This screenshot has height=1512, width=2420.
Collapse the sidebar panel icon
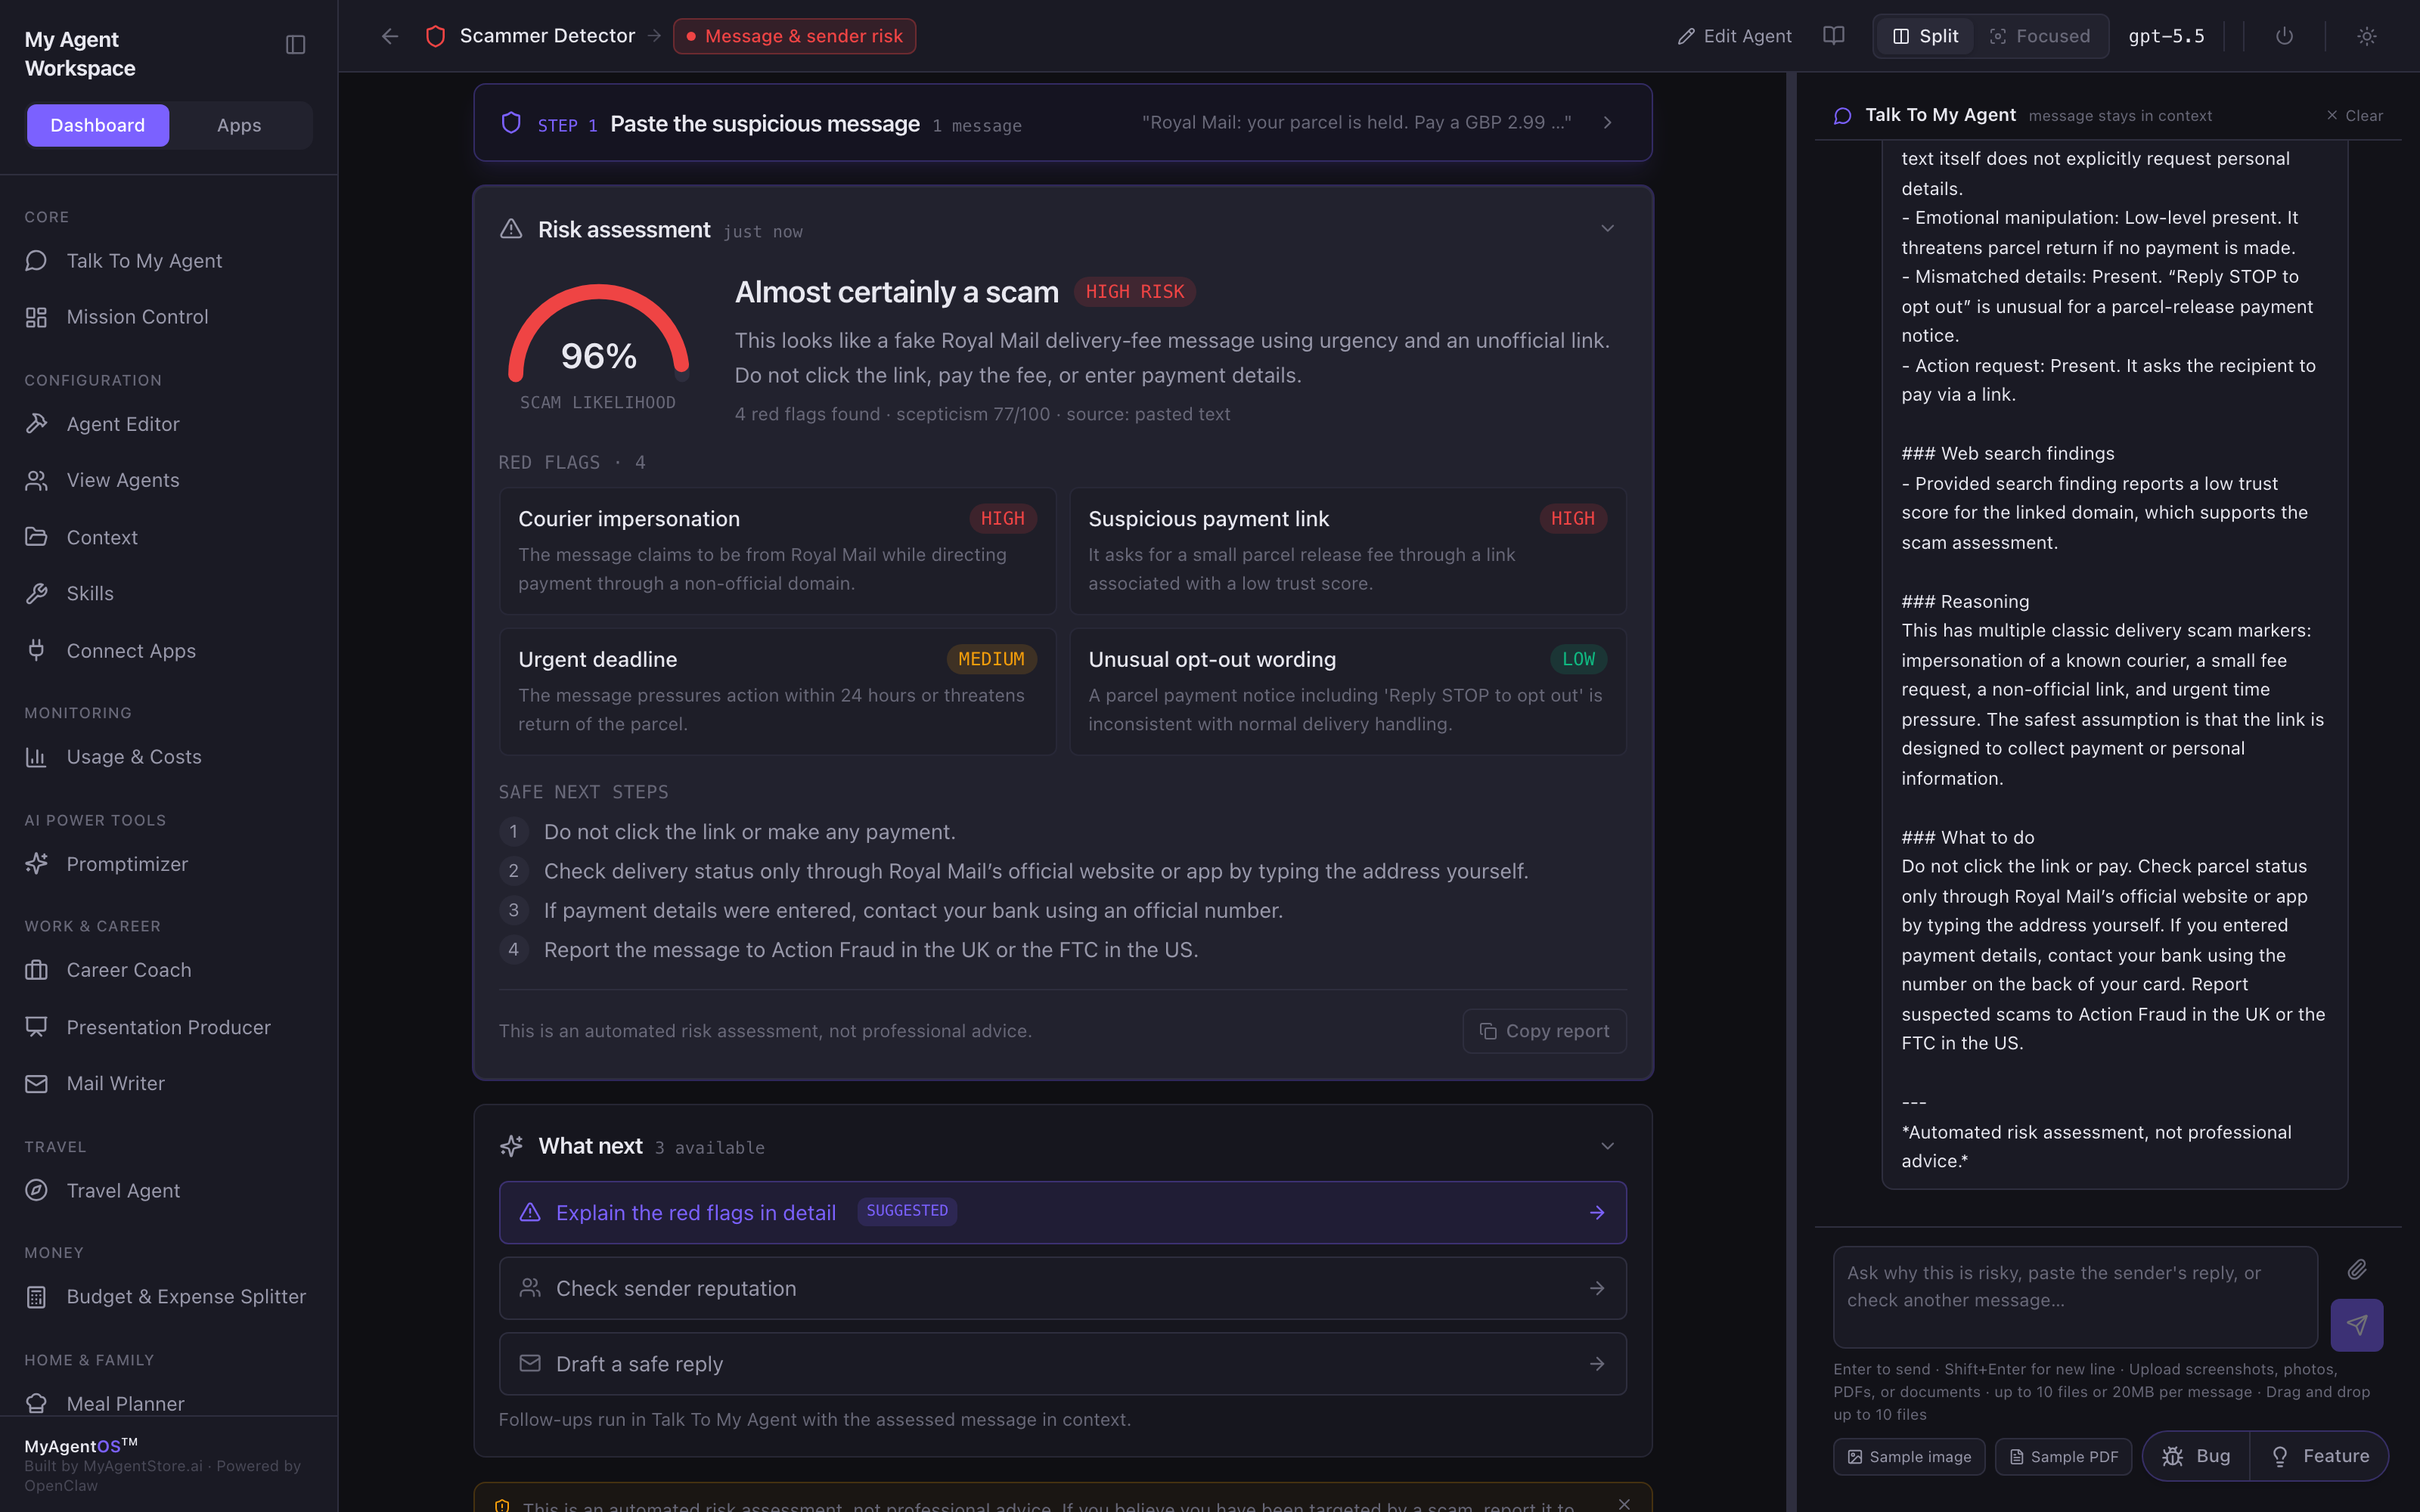295,45
